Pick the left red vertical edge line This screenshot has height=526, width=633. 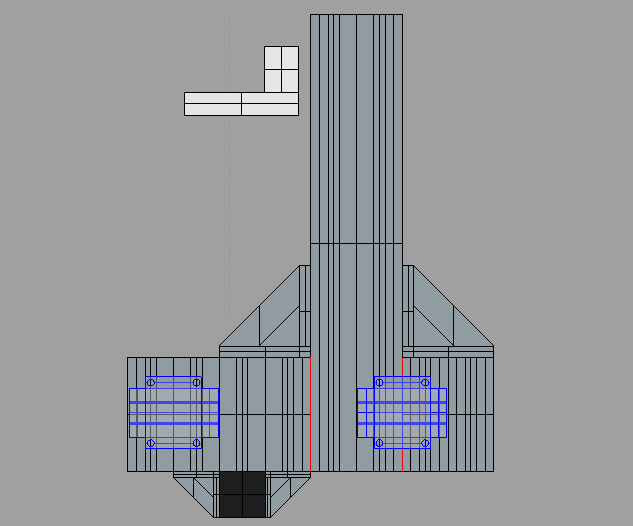tap(310, 412)
